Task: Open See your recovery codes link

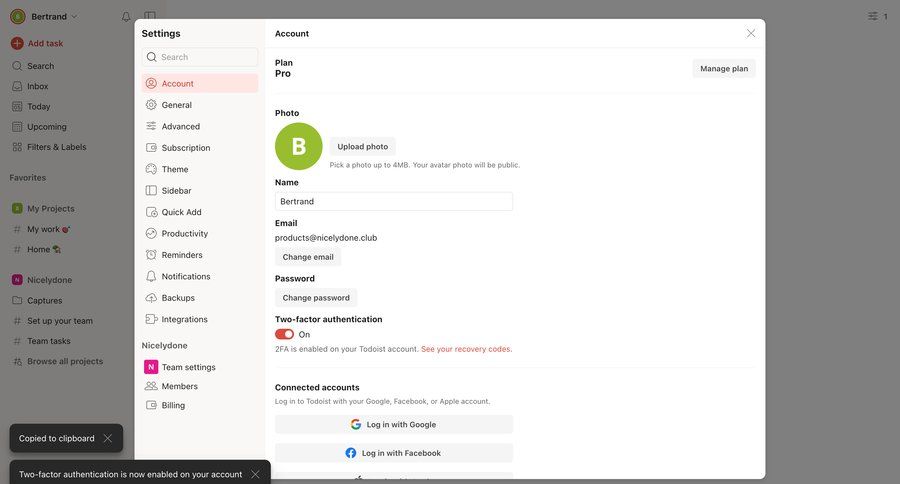Action: 467,349
